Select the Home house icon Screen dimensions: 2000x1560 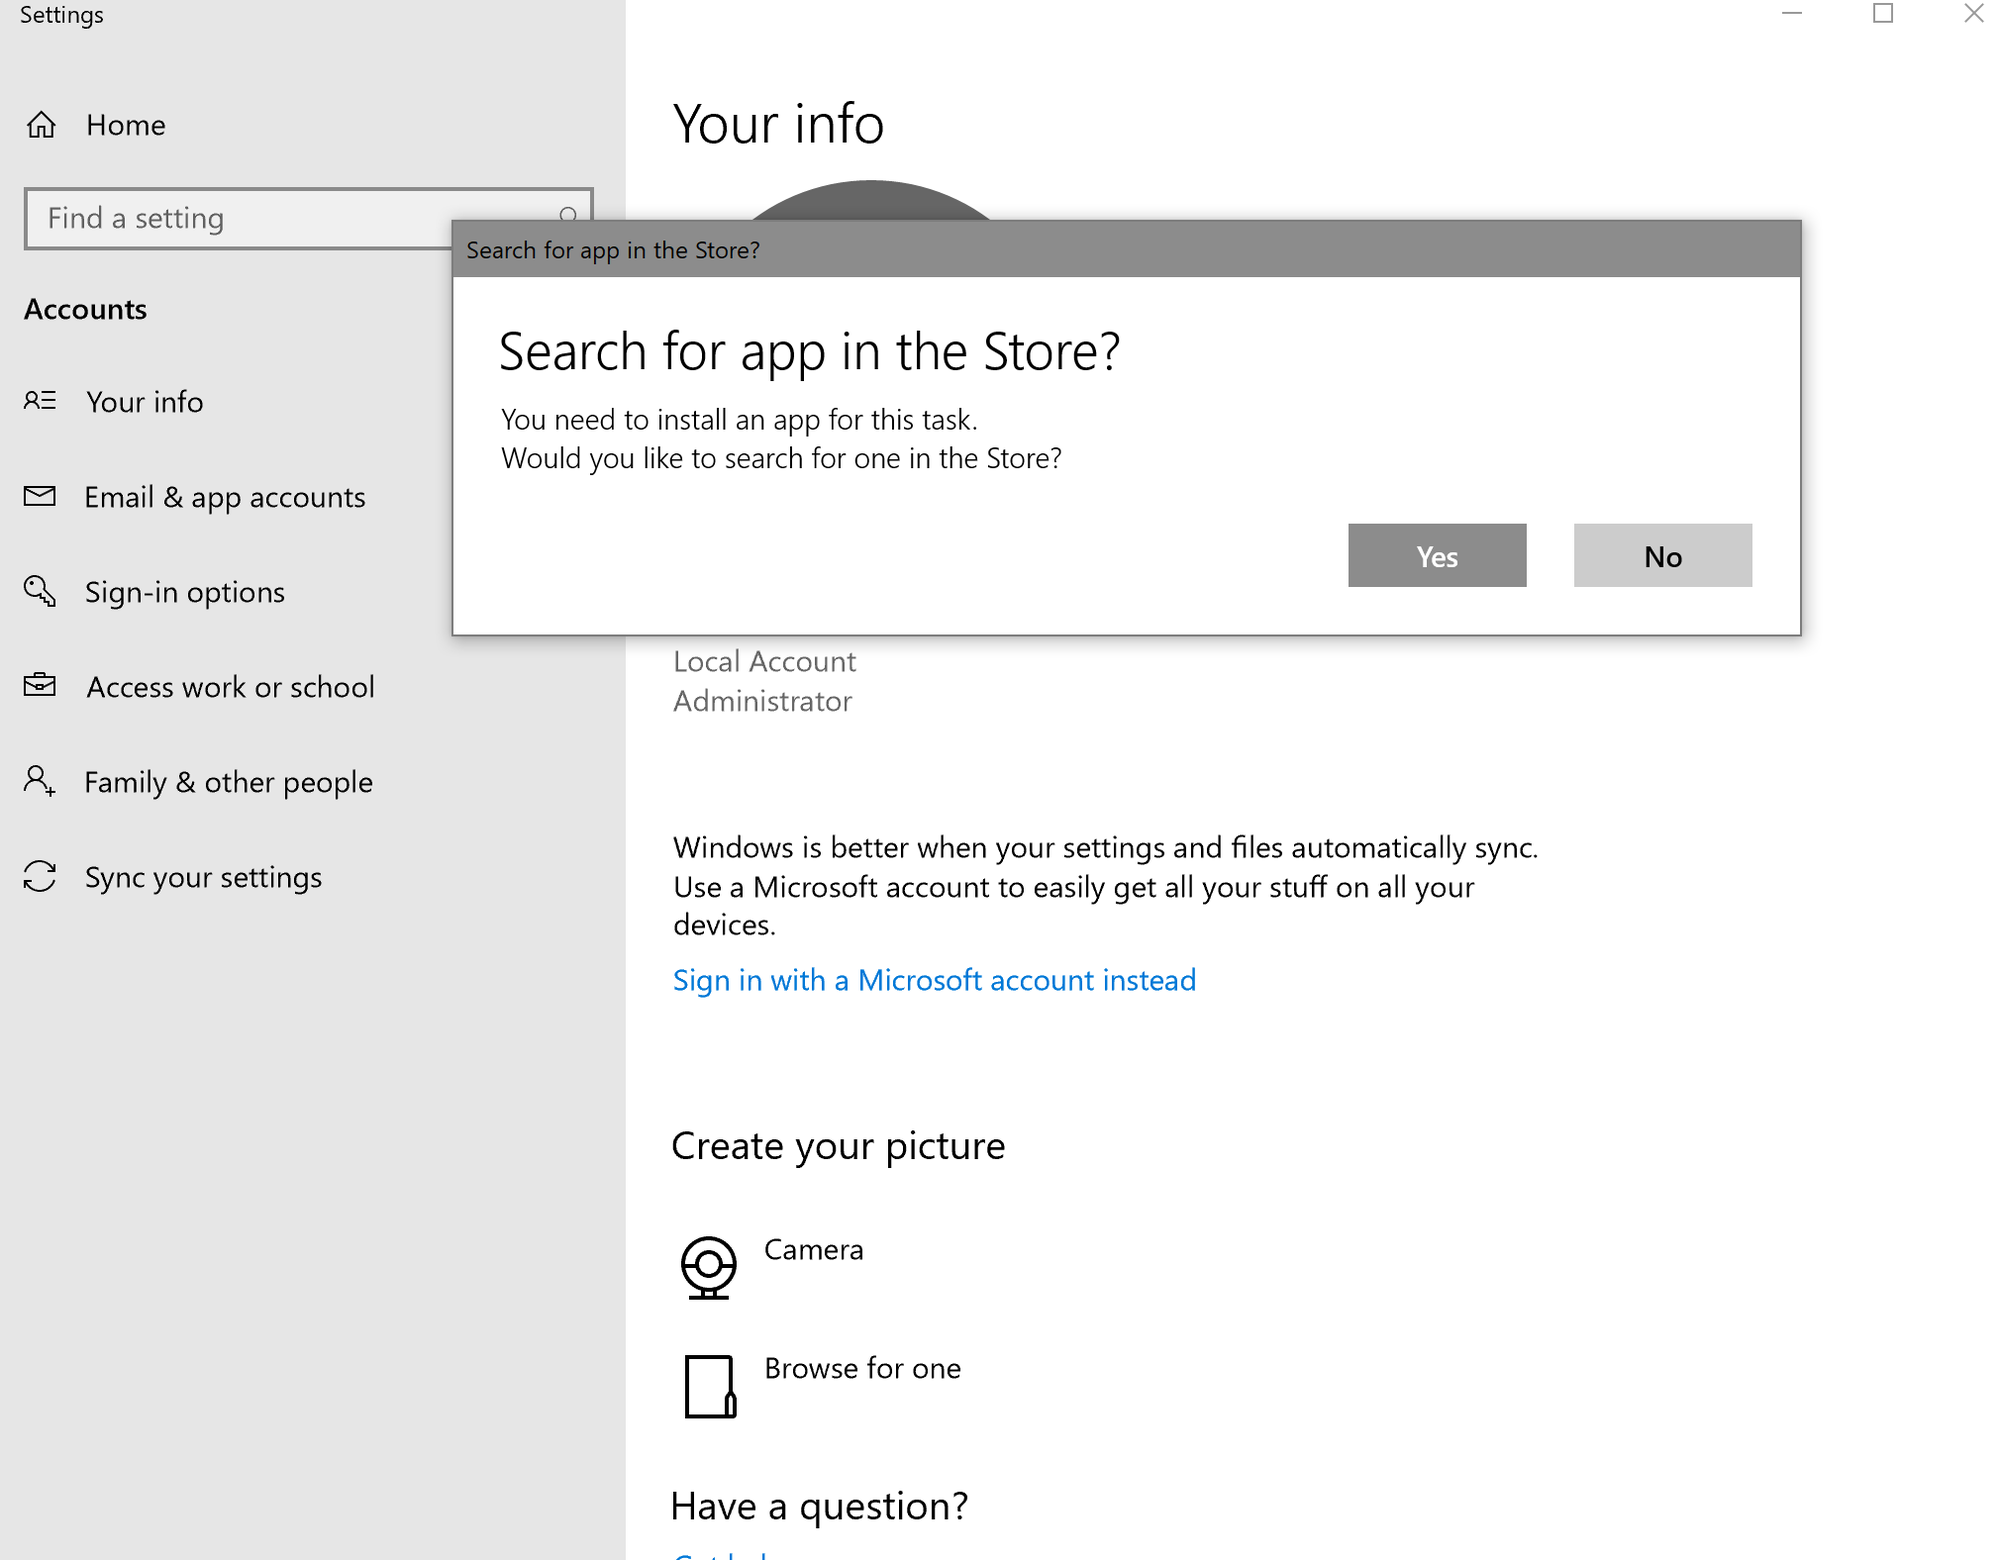pyautogui.click(x=40, y=125)
